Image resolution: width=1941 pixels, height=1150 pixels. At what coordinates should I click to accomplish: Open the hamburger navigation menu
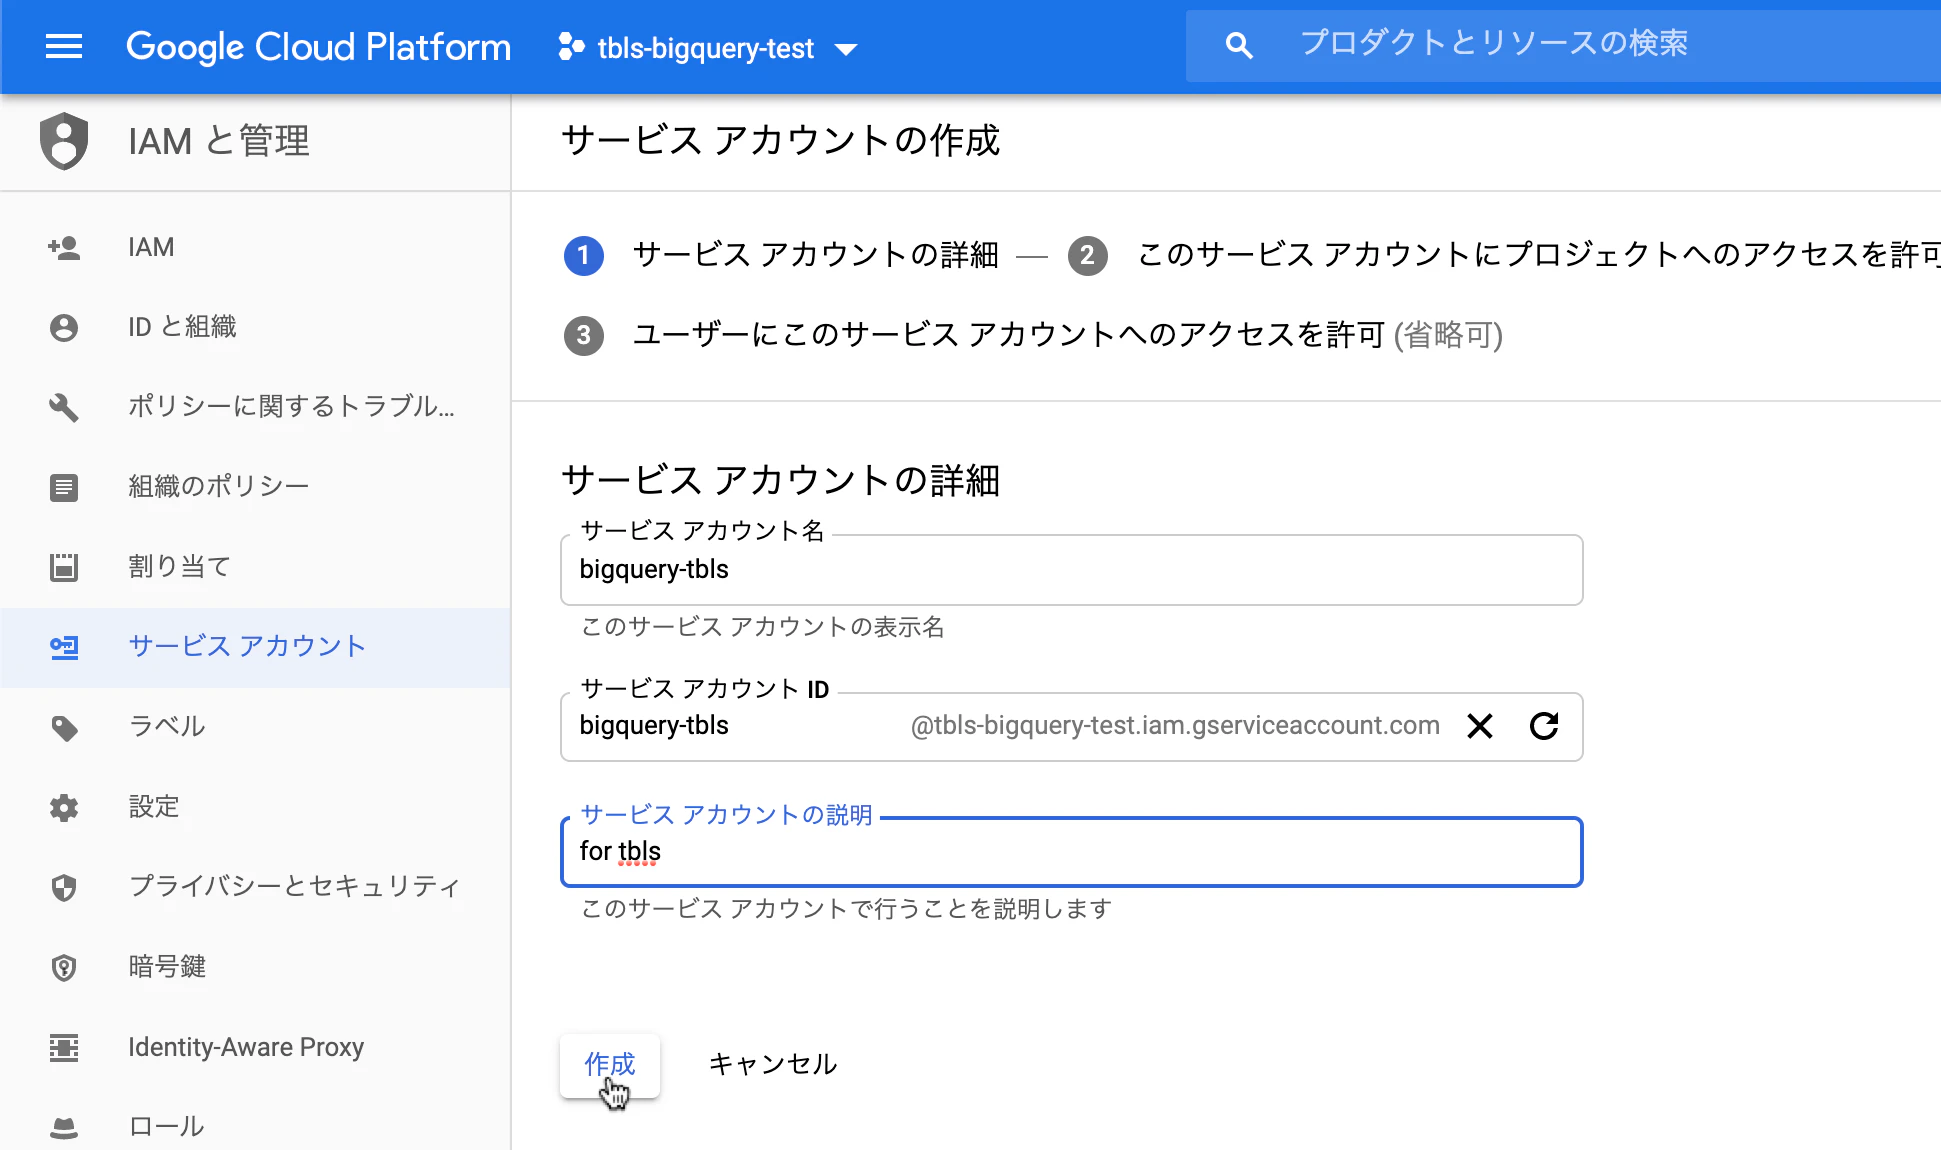pos(64,47)
